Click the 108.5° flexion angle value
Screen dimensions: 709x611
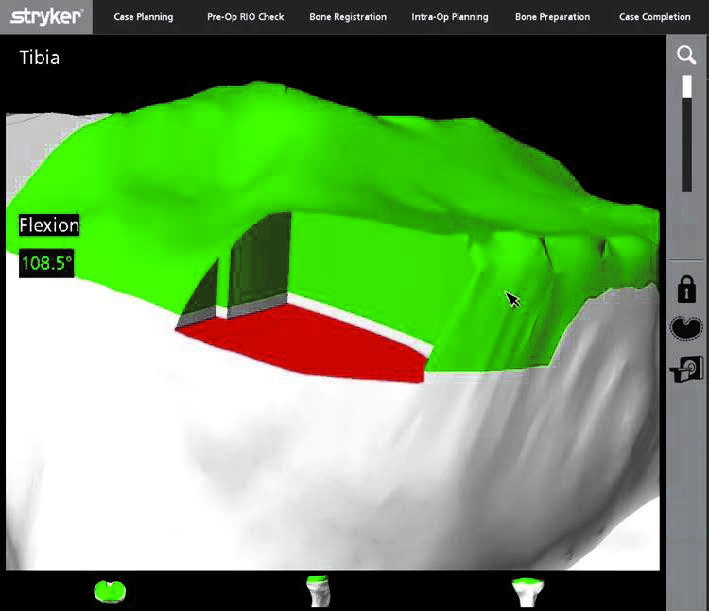46,264
